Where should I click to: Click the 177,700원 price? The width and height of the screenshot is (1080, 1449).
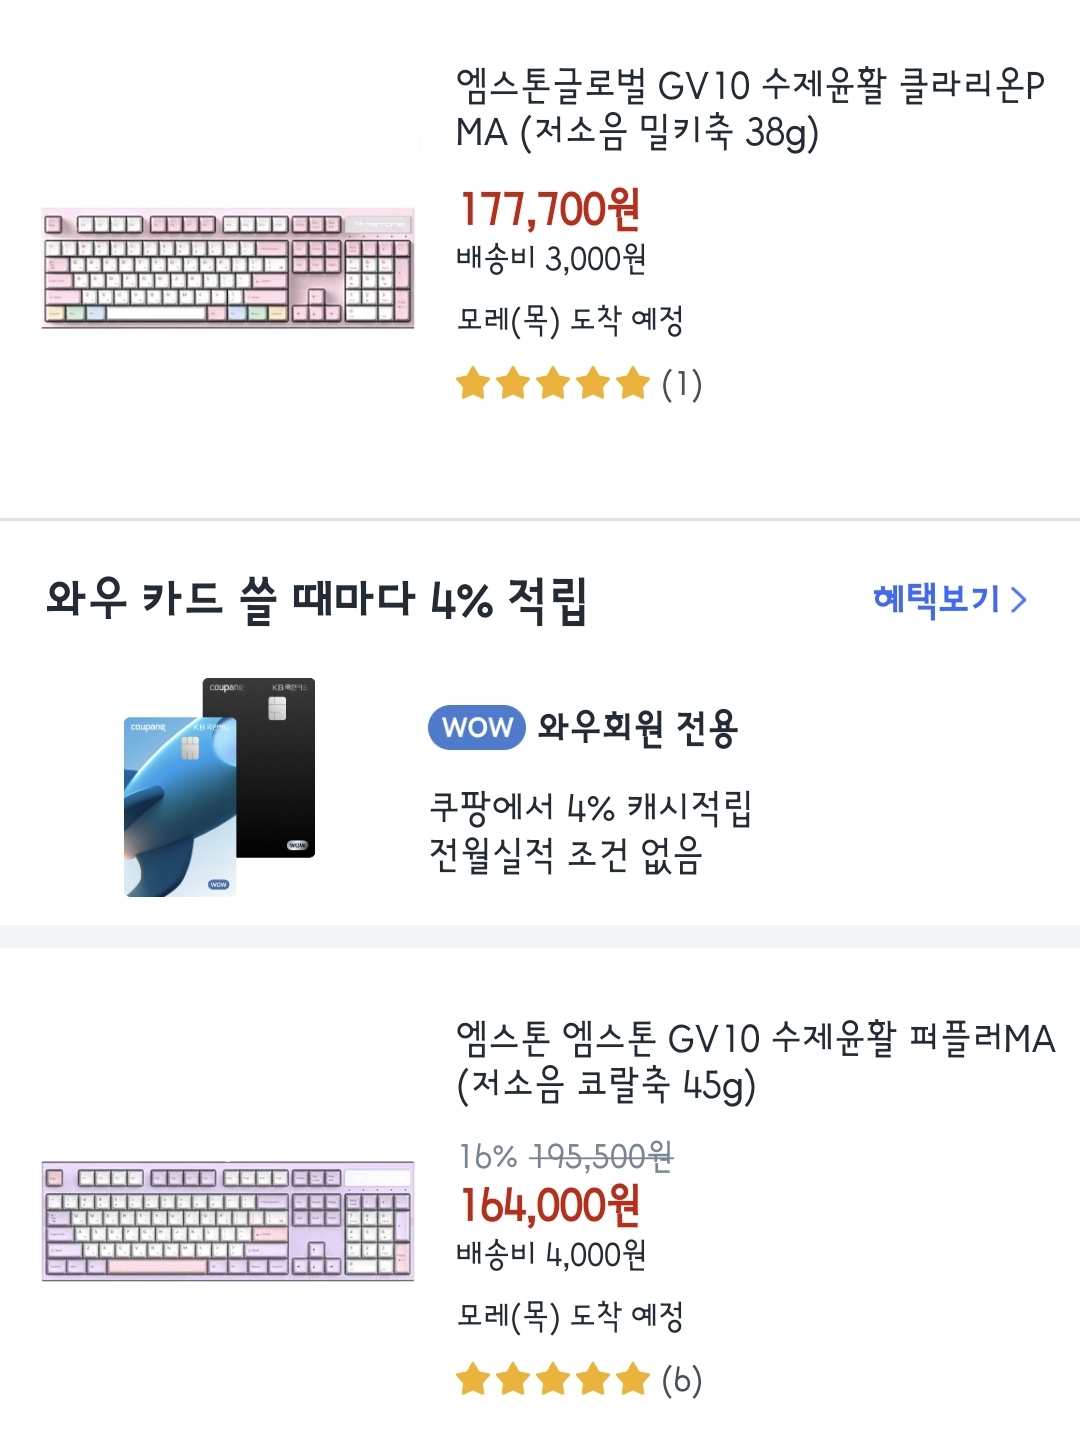[550, 209]
